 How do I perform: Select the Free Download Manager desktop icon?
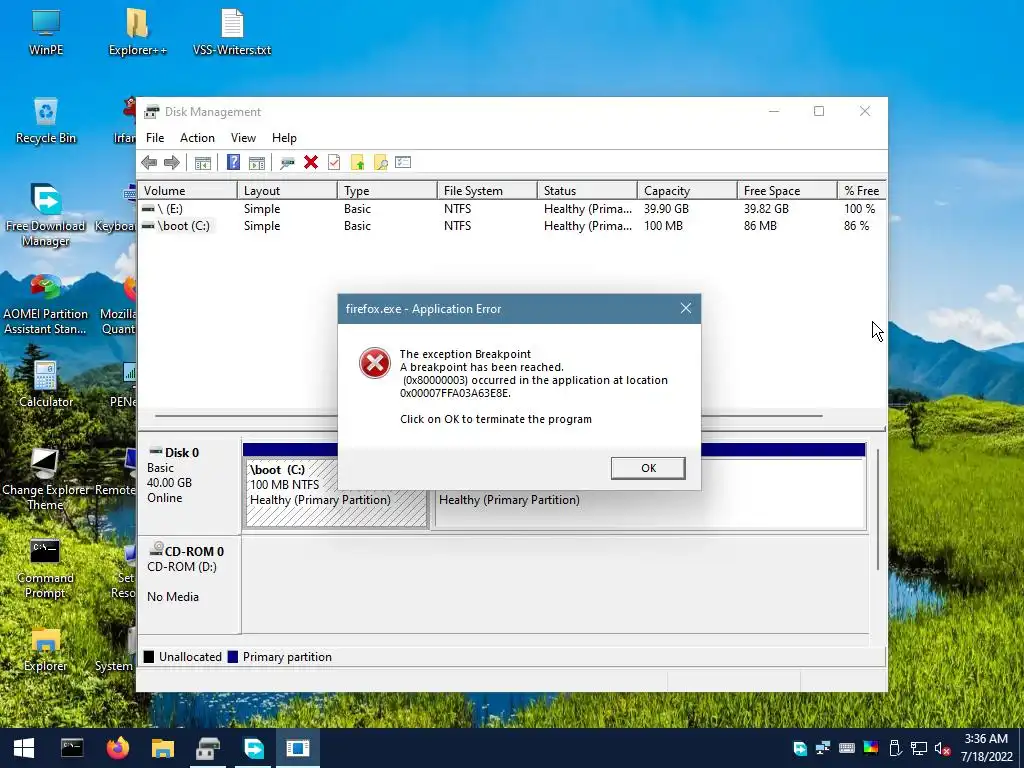[46, 216]
